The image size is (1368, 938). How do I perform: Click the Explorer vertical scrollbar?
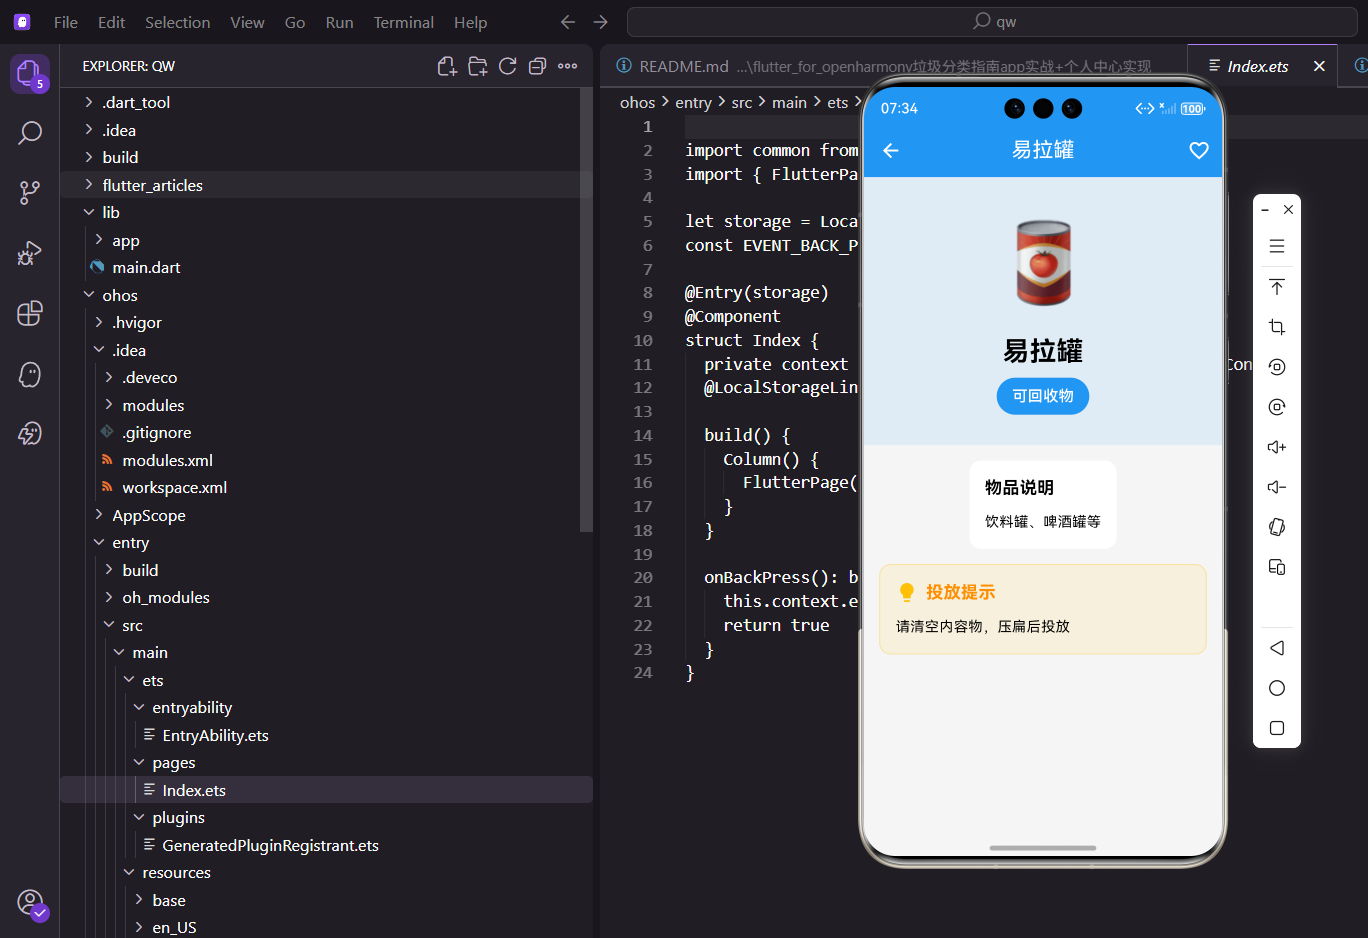(586, 310)
